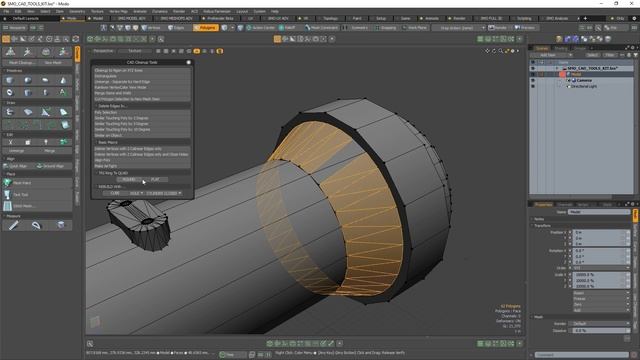Viewport: 640px width, 360px height.
Task: Click the Position X value field
Action: (600, 232)
